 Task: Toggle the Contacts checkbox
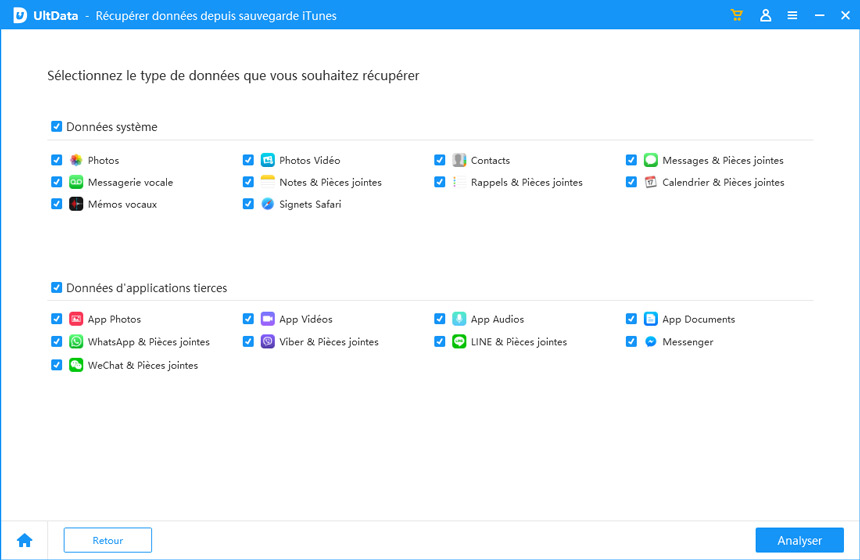tap(440, 160)
